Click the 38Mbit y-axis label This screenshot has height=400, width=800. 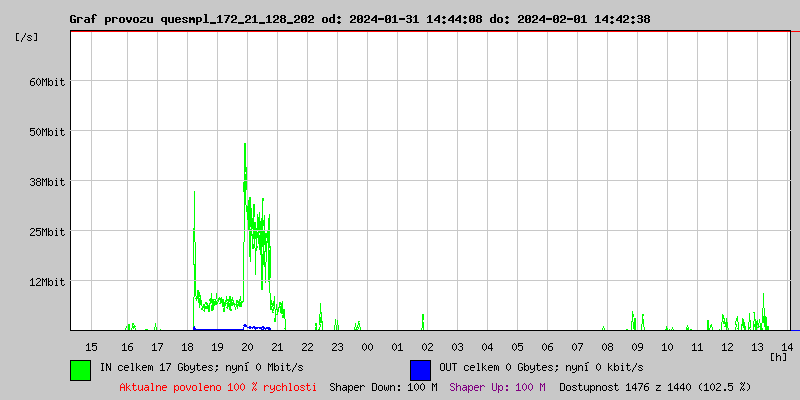point(46,182)
